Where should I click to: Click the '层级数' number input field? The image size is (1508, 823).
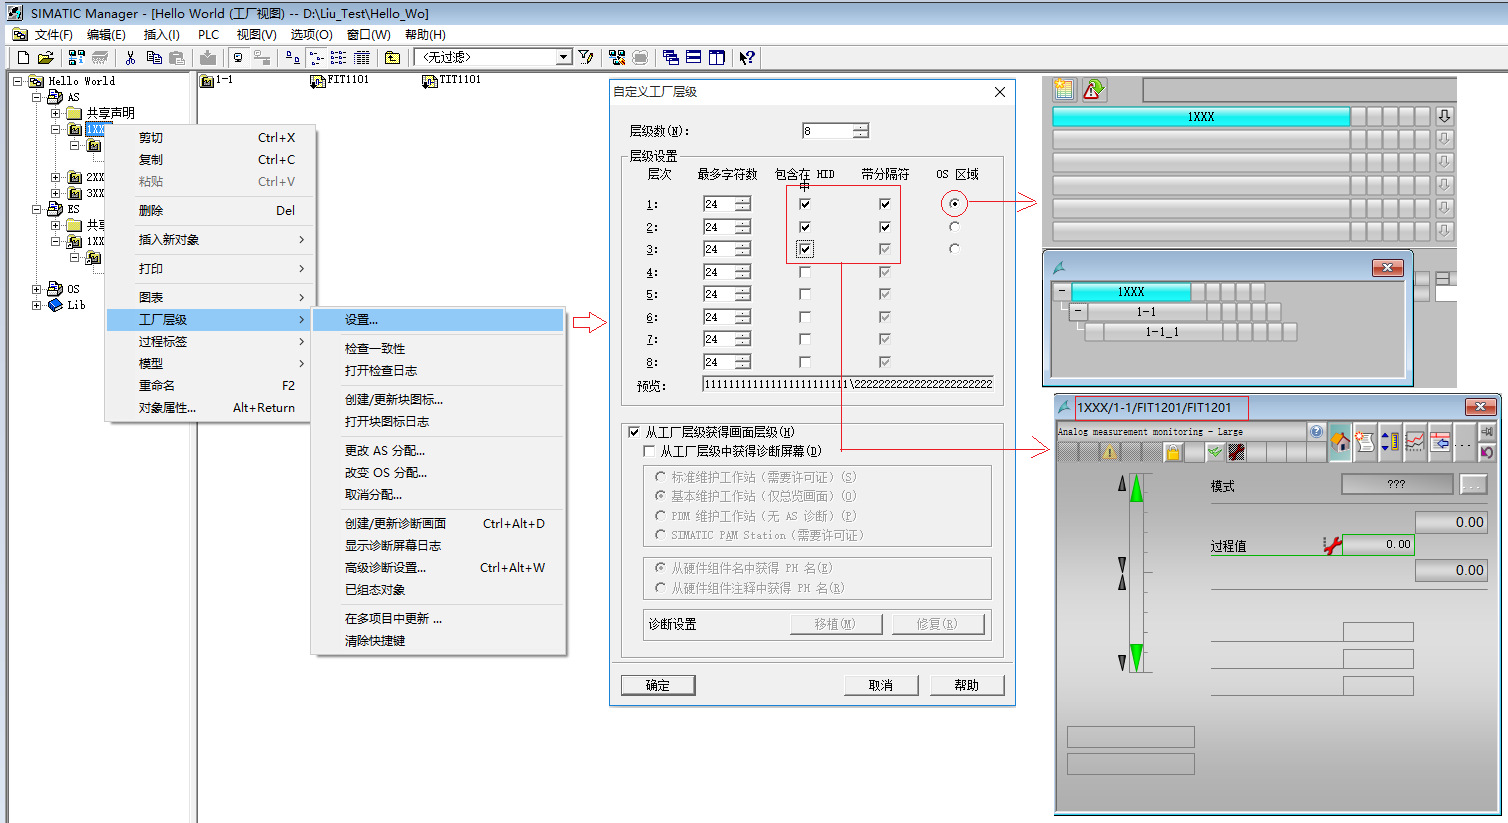coord(827,131)
